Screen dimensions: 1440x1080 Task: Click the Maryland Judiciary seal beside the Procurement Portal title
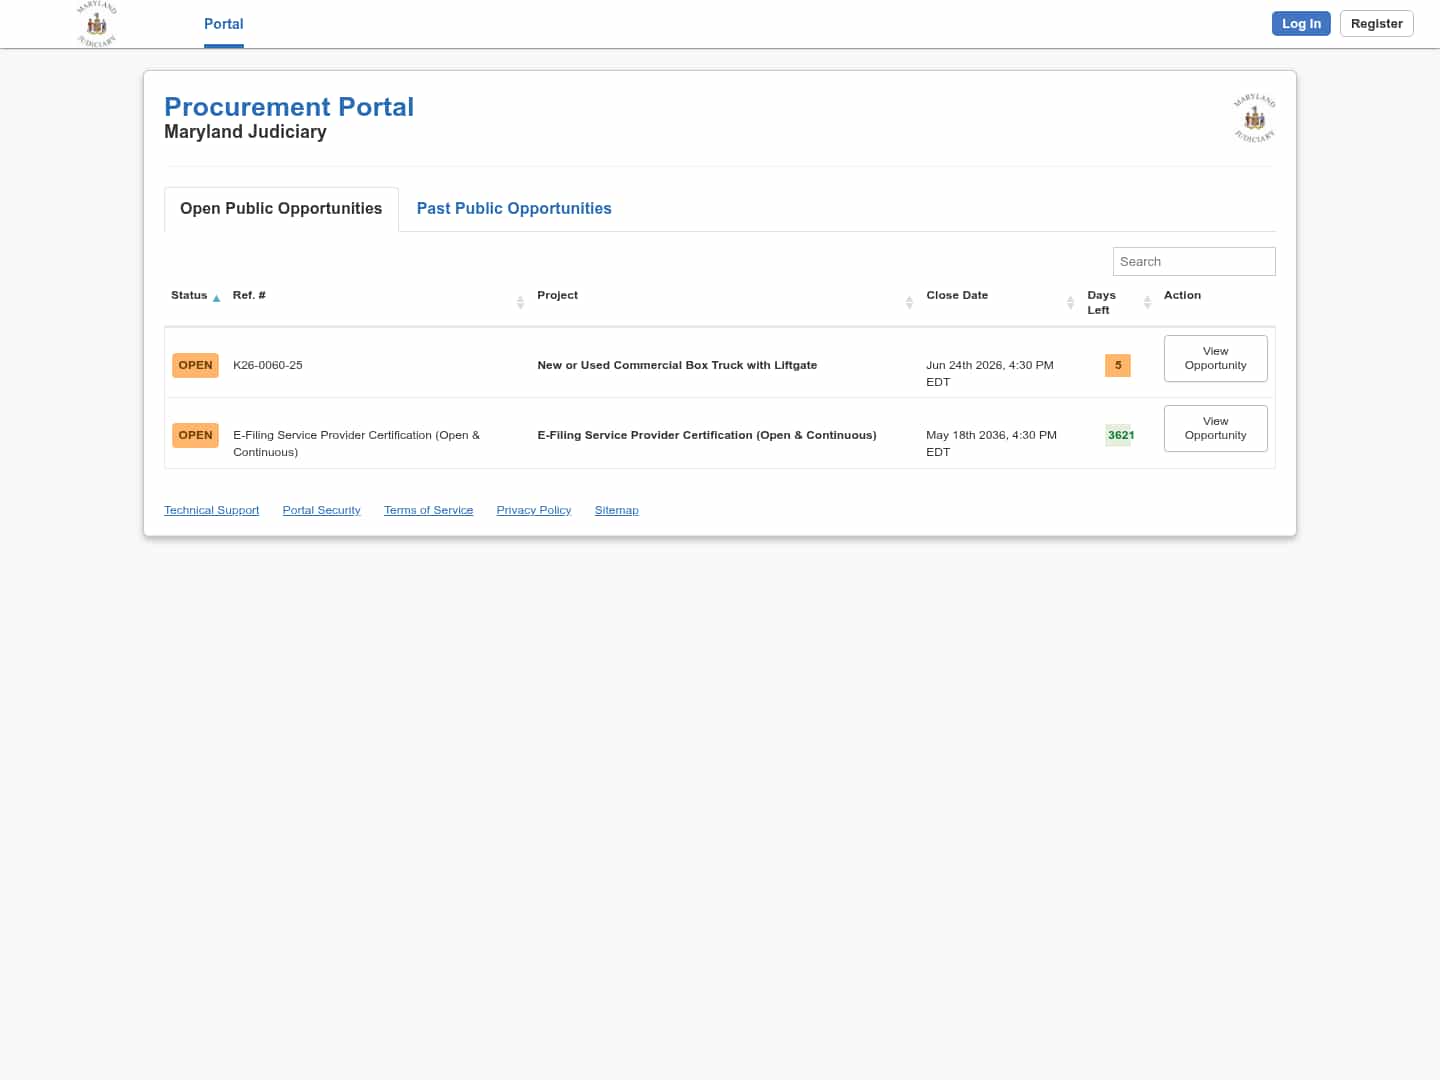(1254, 118)
